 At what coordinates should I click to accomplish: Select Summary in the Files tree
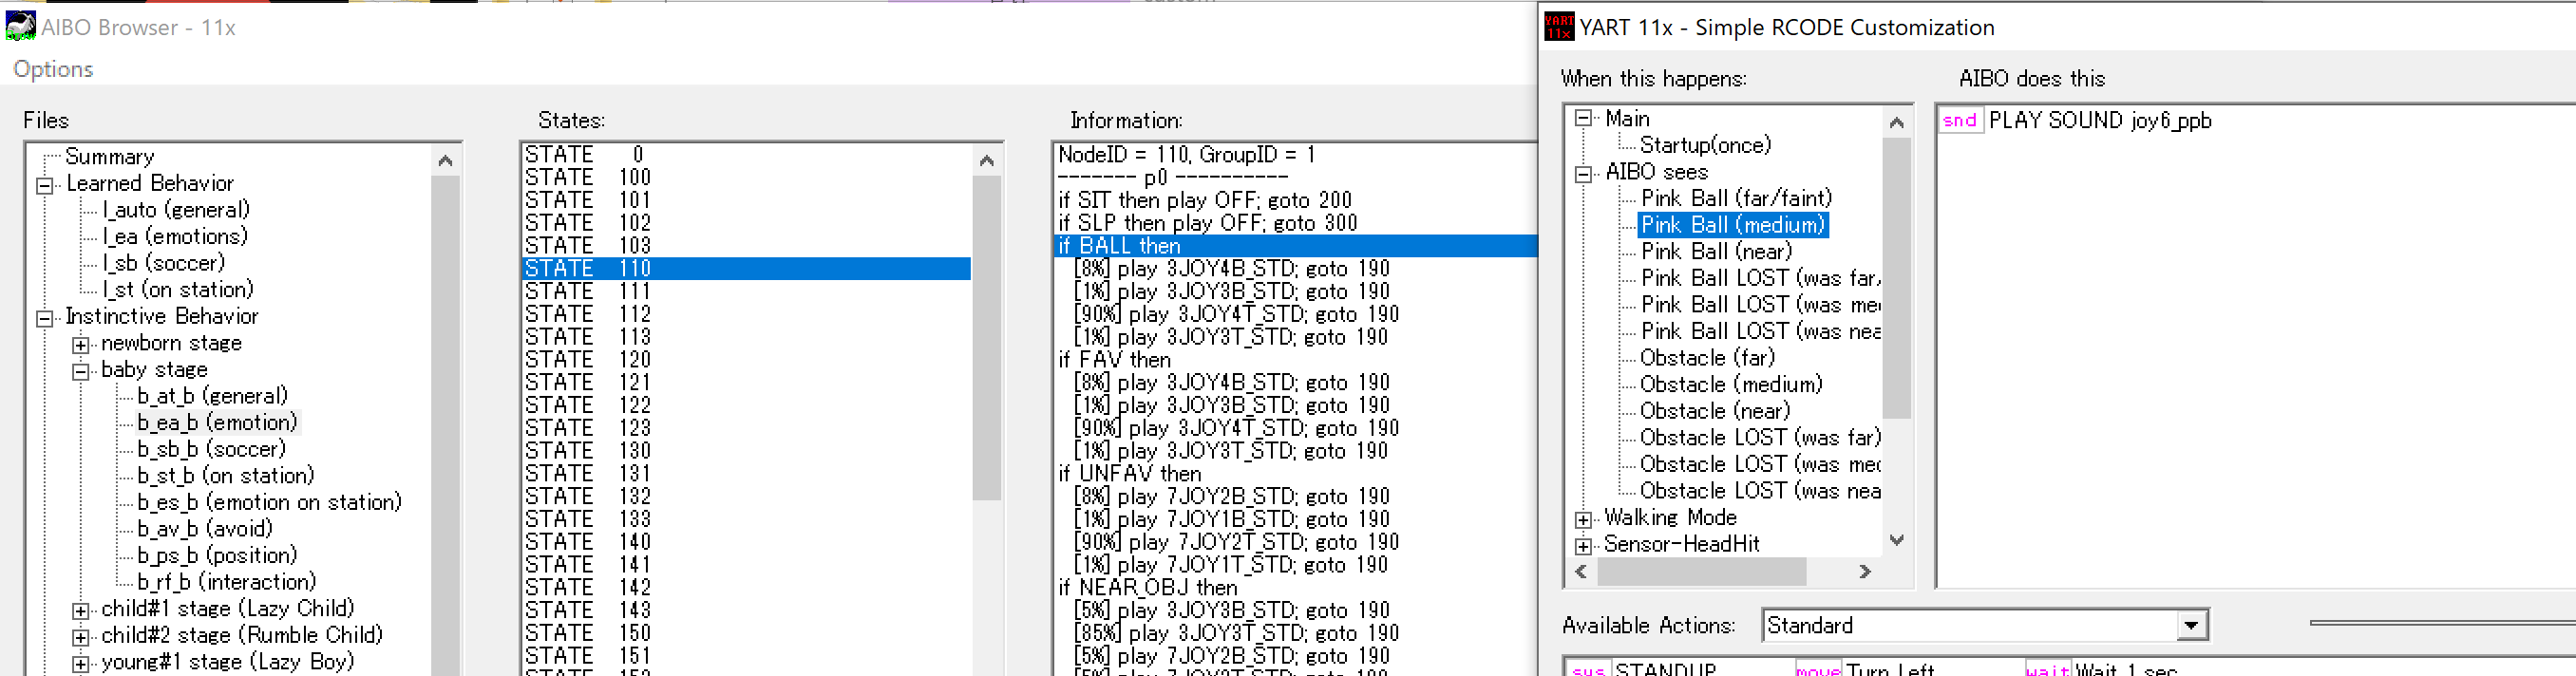(109, 157)
